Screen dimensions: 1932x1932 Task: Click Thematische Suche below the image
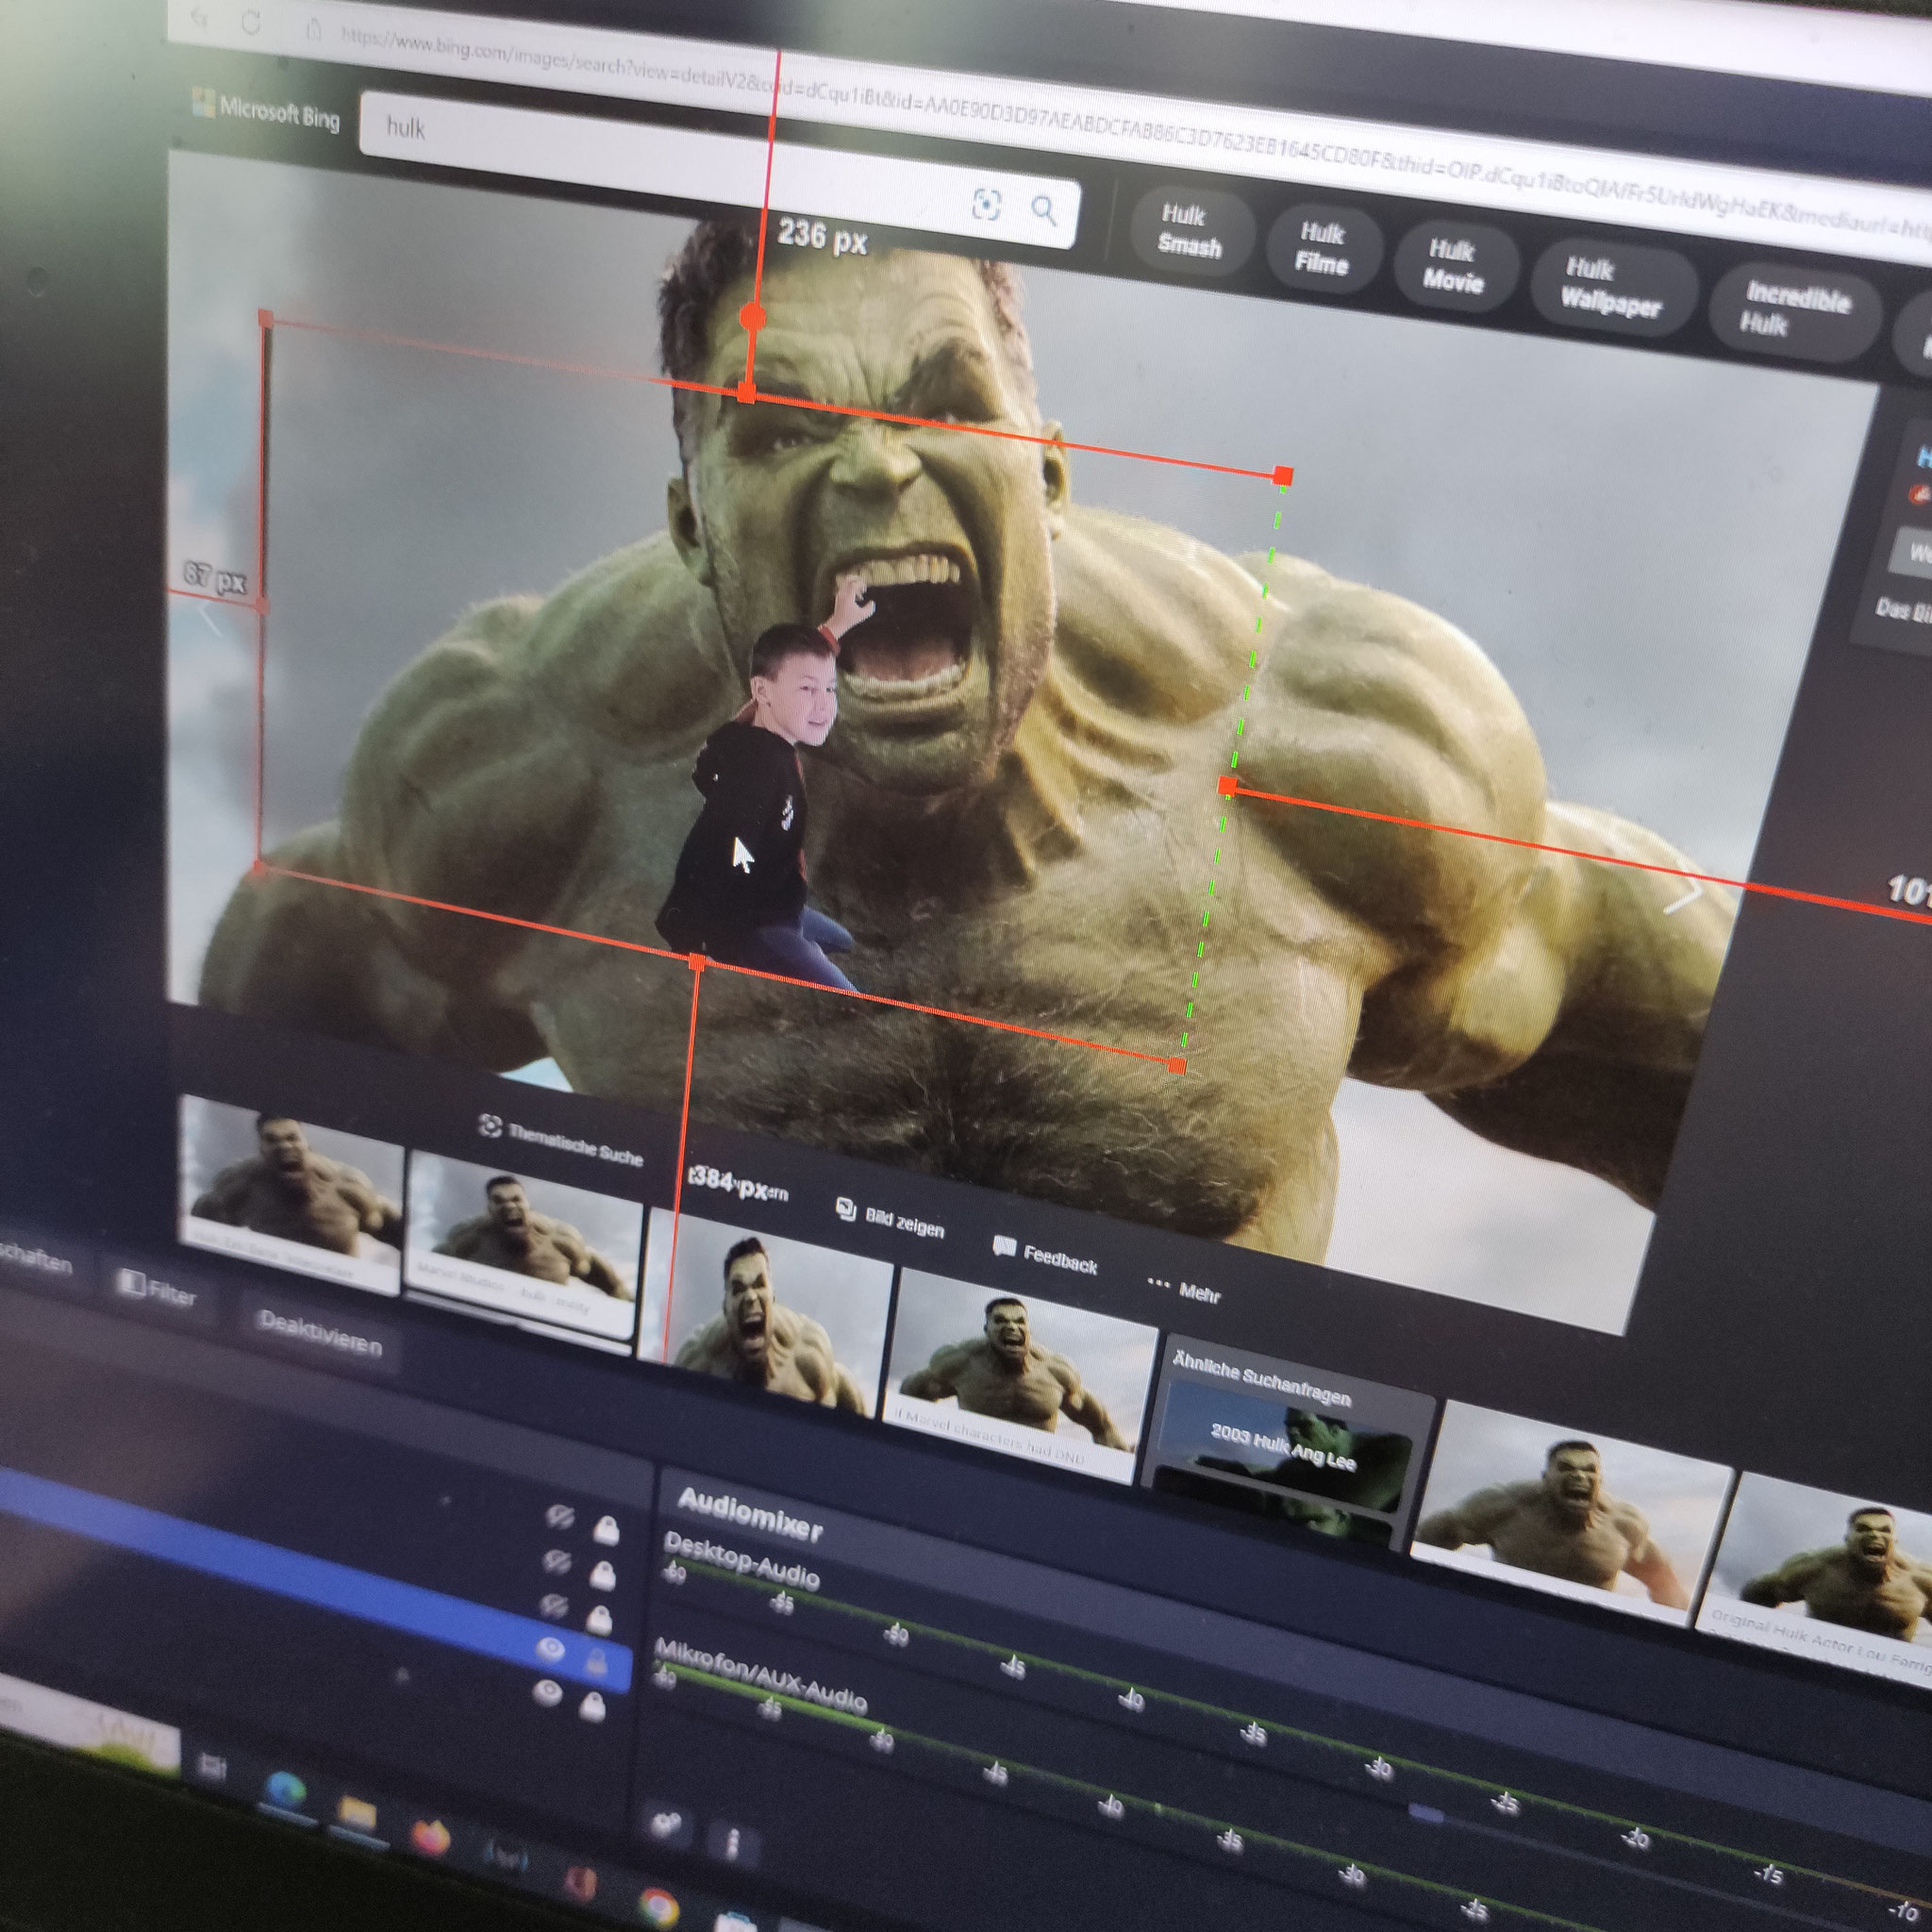(562, 1141)
